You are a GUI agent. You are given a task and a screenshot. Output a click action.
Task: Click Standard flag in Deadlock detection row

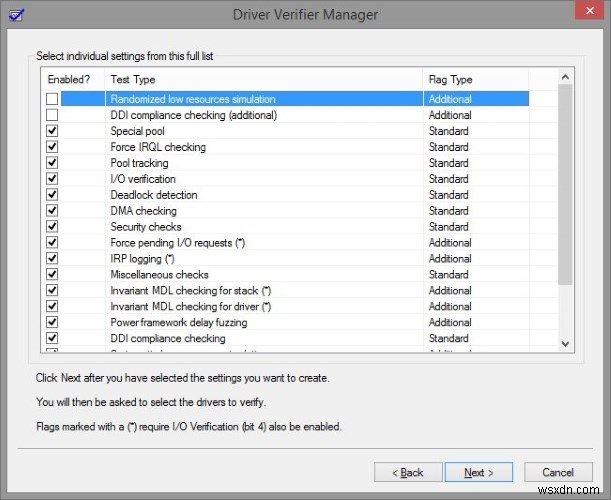pos(449,195)
